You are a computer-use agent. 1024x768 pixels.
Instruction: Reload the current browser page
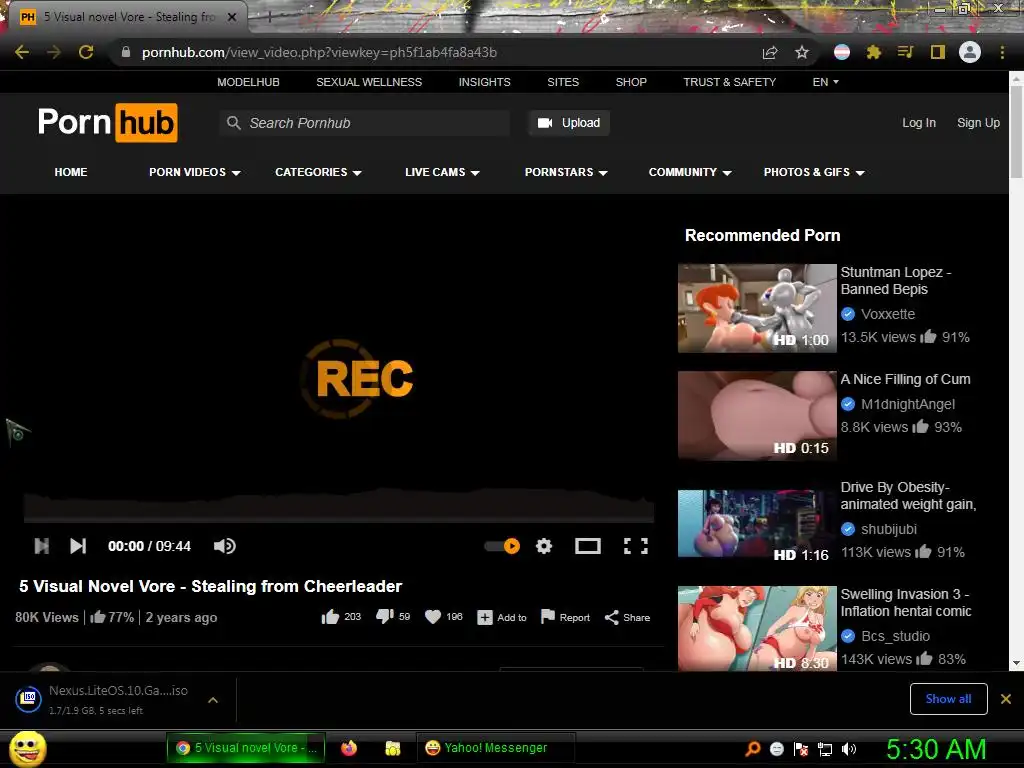pos(86,52)
